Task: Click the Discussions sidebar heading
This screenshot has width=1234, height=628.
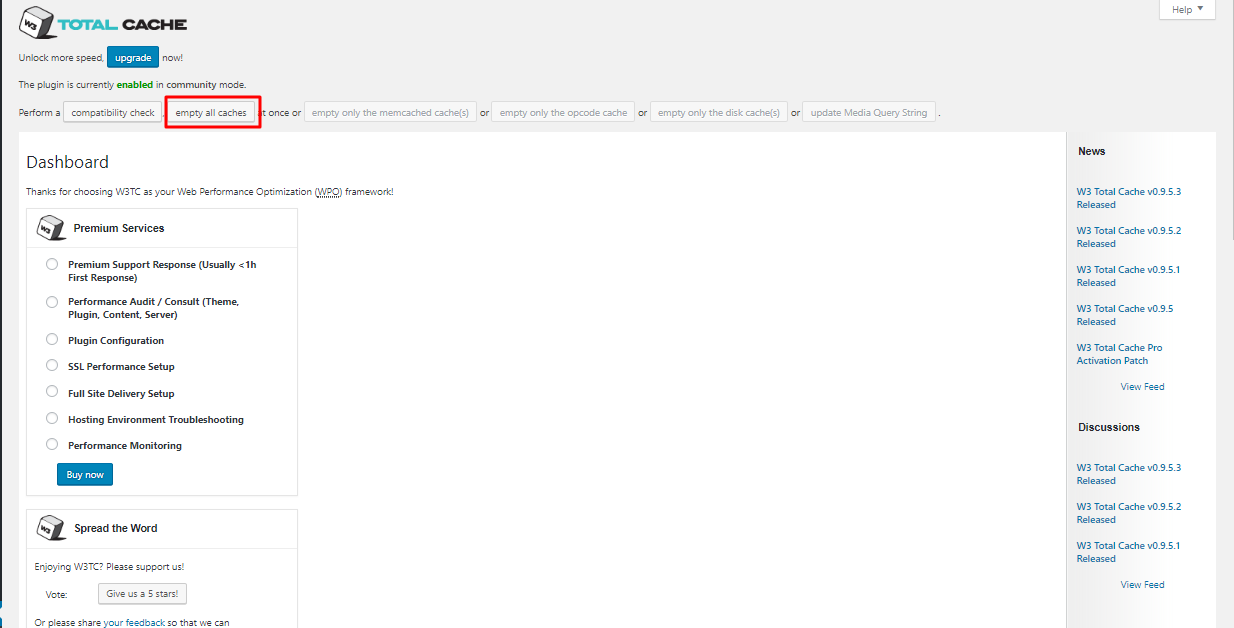Action: click(x=1109, y=427)
